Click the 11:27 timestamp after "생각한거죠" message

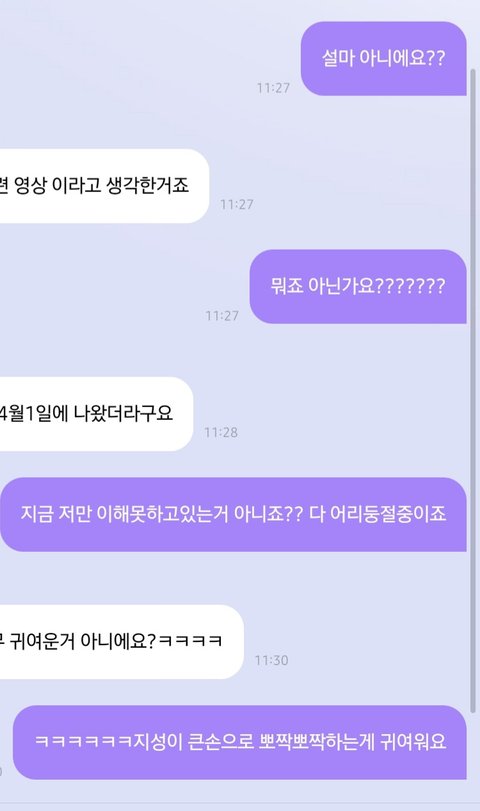pyautogui.click(x=236, y=204)
